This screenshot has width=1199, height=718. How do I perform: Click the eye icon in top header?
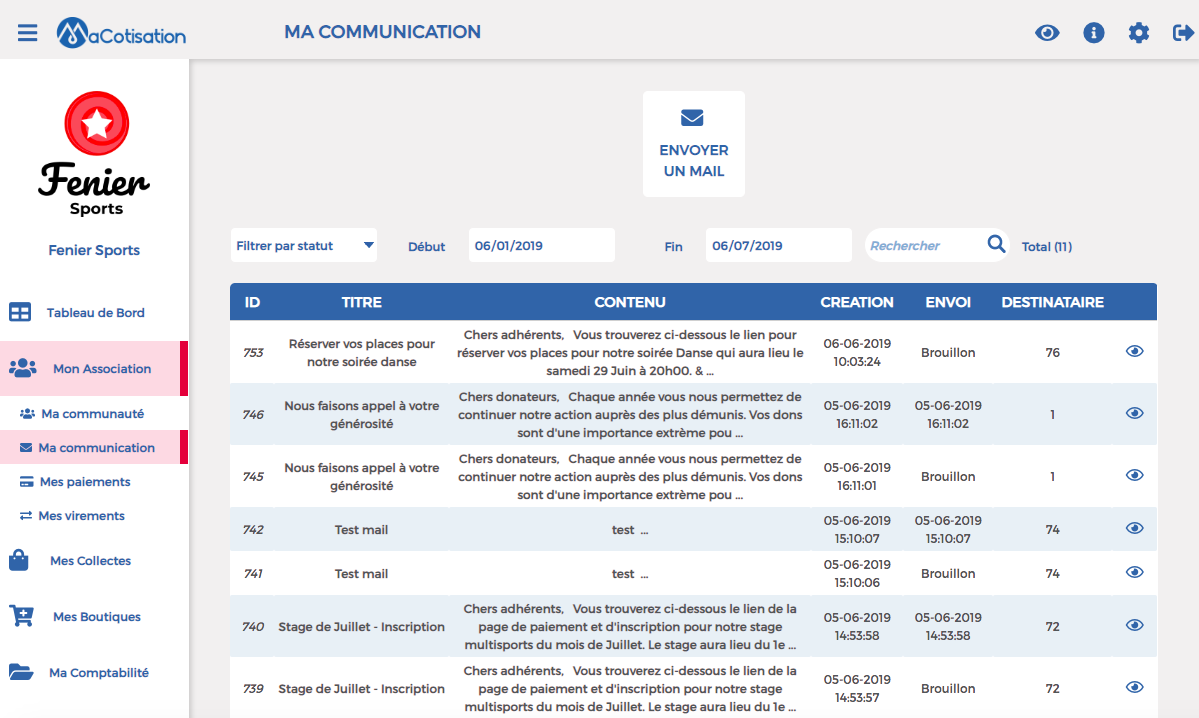coord(1047,33)
